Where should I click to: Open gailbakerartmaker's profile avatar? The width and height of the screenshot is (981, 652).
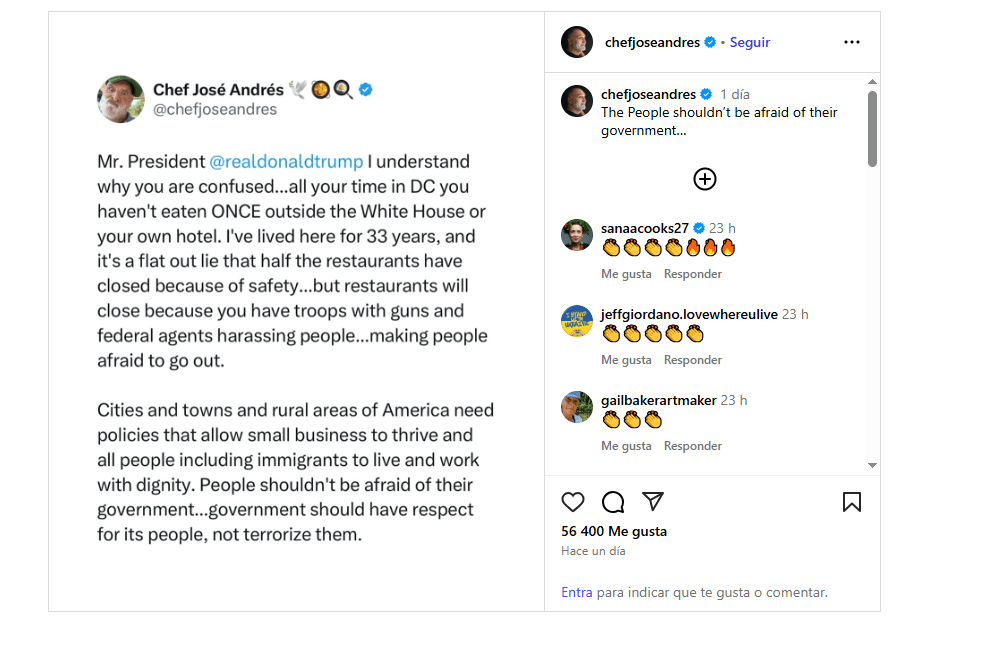pos(577,407)
